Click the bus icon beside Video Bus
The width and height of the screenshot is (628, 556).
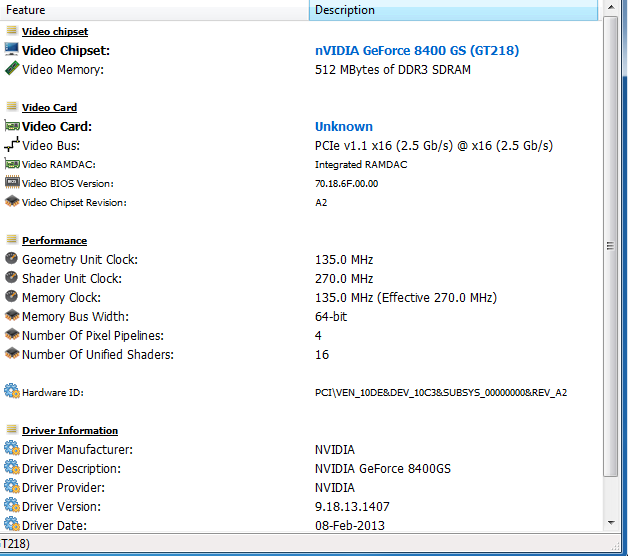coord(12,145)
